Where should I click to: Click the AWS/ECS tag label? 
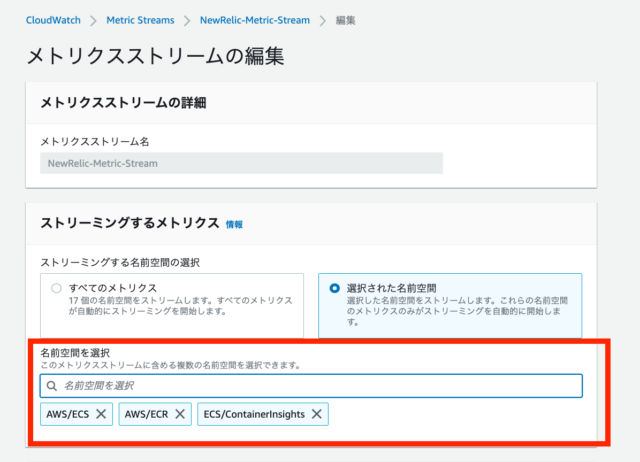pyautogui.click(x=68, y=414)
